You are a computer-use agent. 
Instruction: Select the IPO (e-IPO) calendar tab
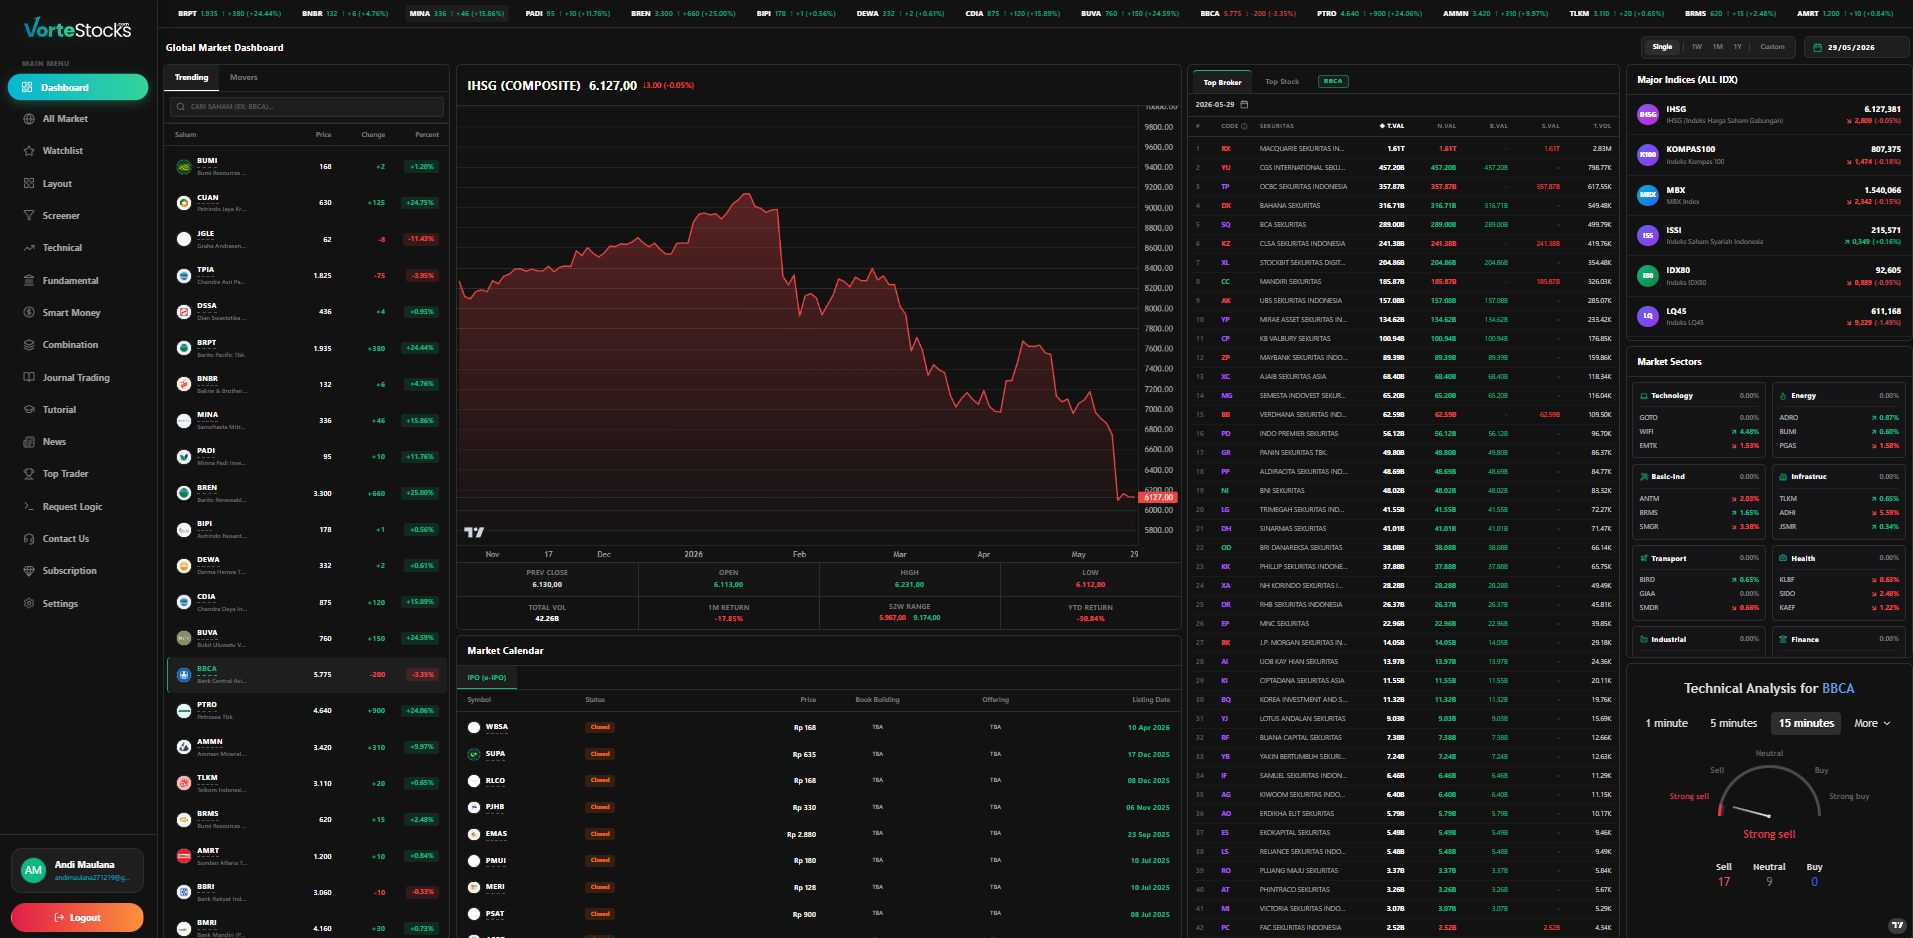pos(487,678)
